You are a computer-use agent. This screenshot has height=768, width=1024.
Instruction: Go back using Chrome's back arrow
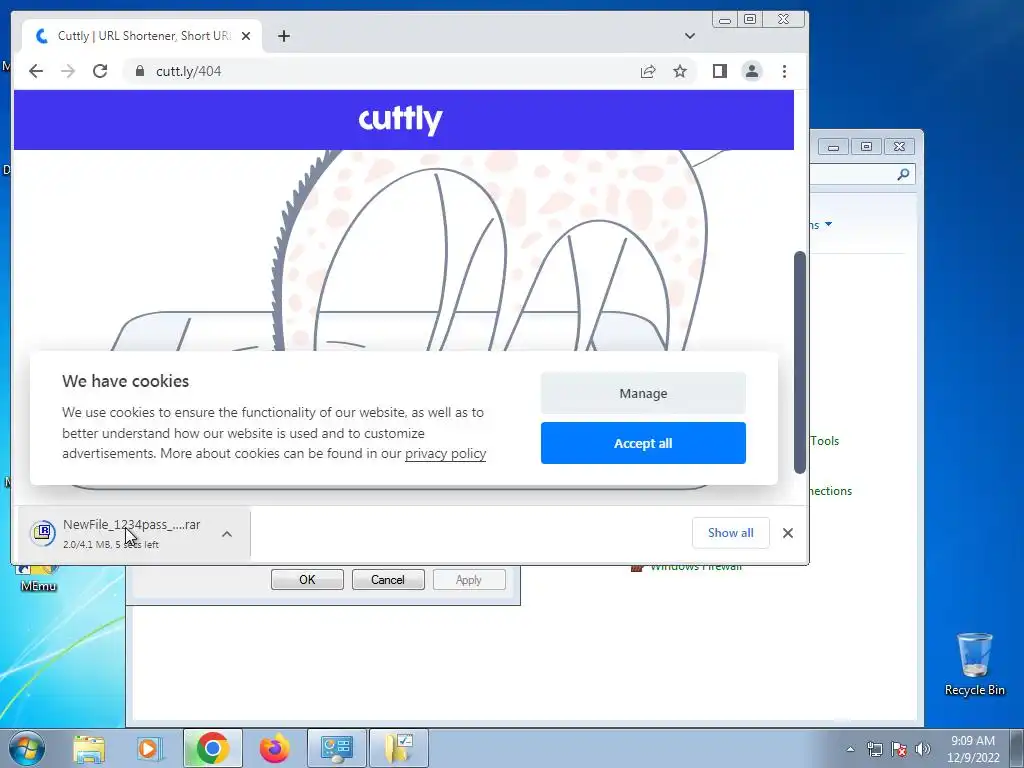point(36,71)
